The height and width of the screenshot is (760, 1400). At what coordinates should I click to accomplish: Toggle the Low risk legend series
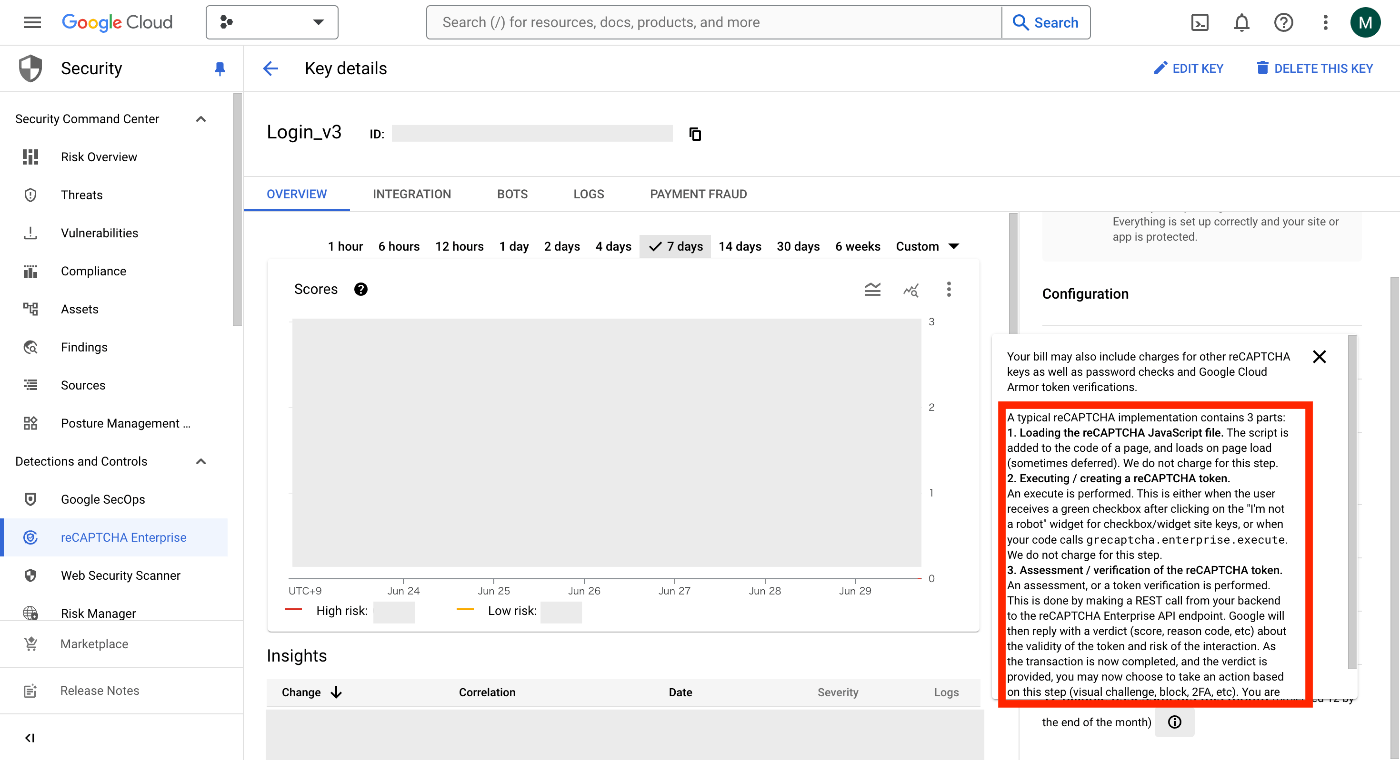tap(519, 611)
